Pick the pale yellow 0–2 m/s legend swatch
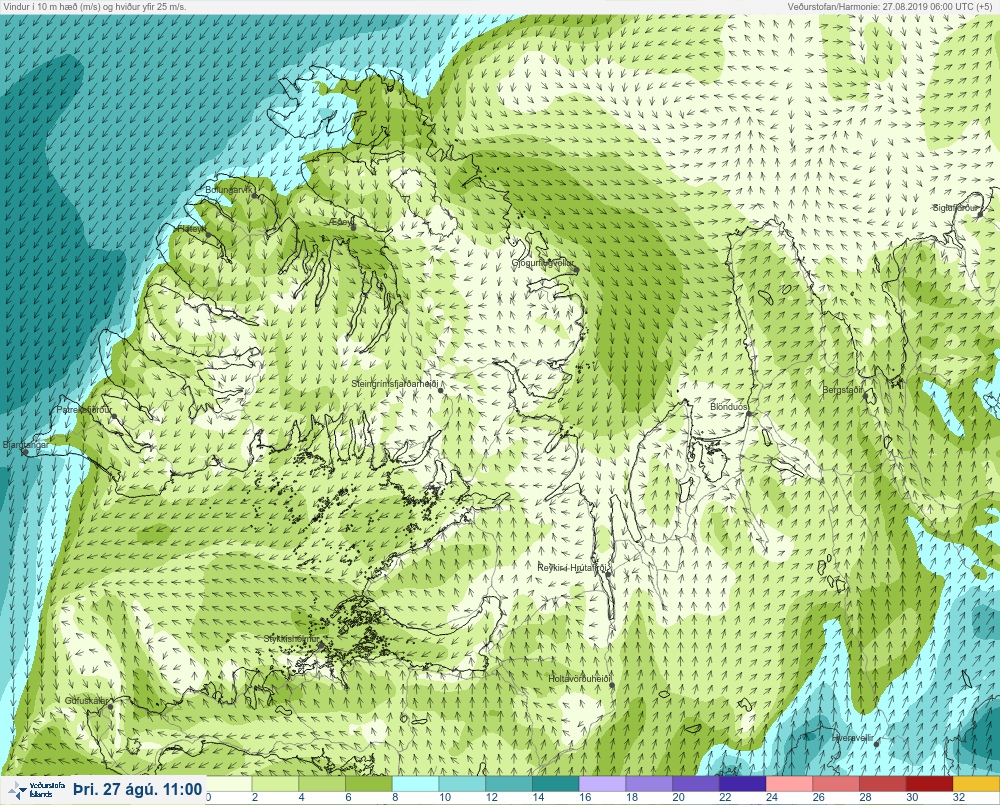 point(228,783)
